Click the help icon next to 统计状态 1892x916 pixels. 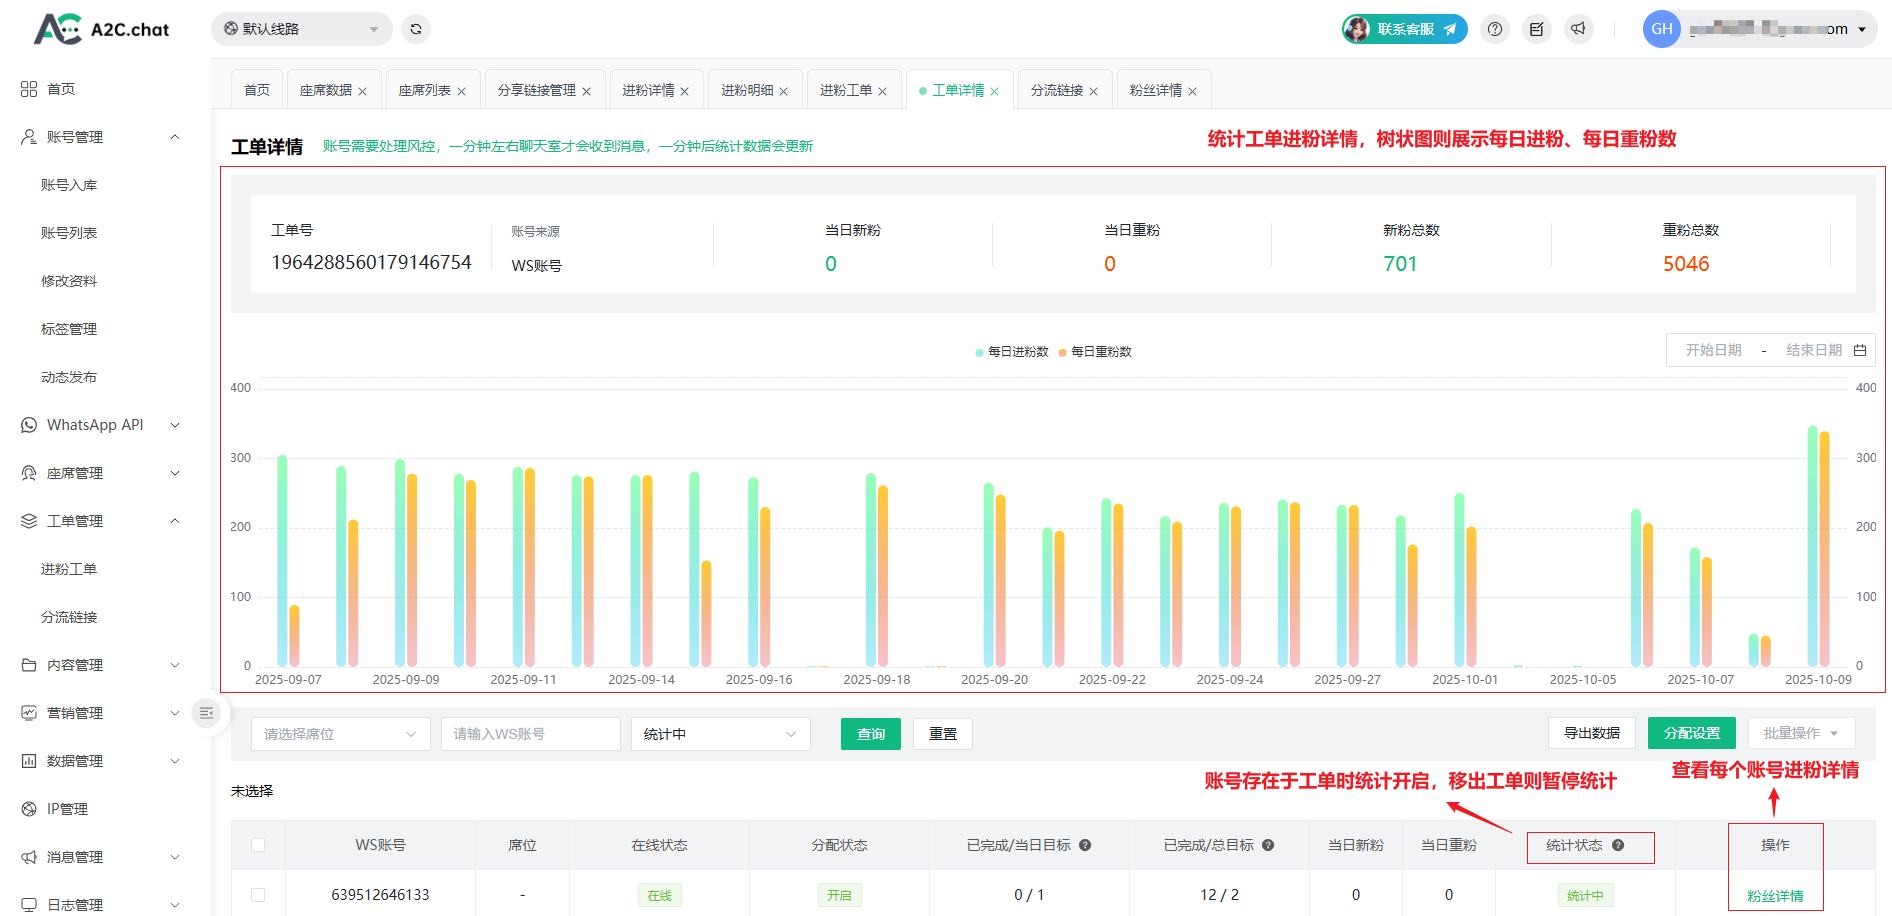tap(1618, 846)
